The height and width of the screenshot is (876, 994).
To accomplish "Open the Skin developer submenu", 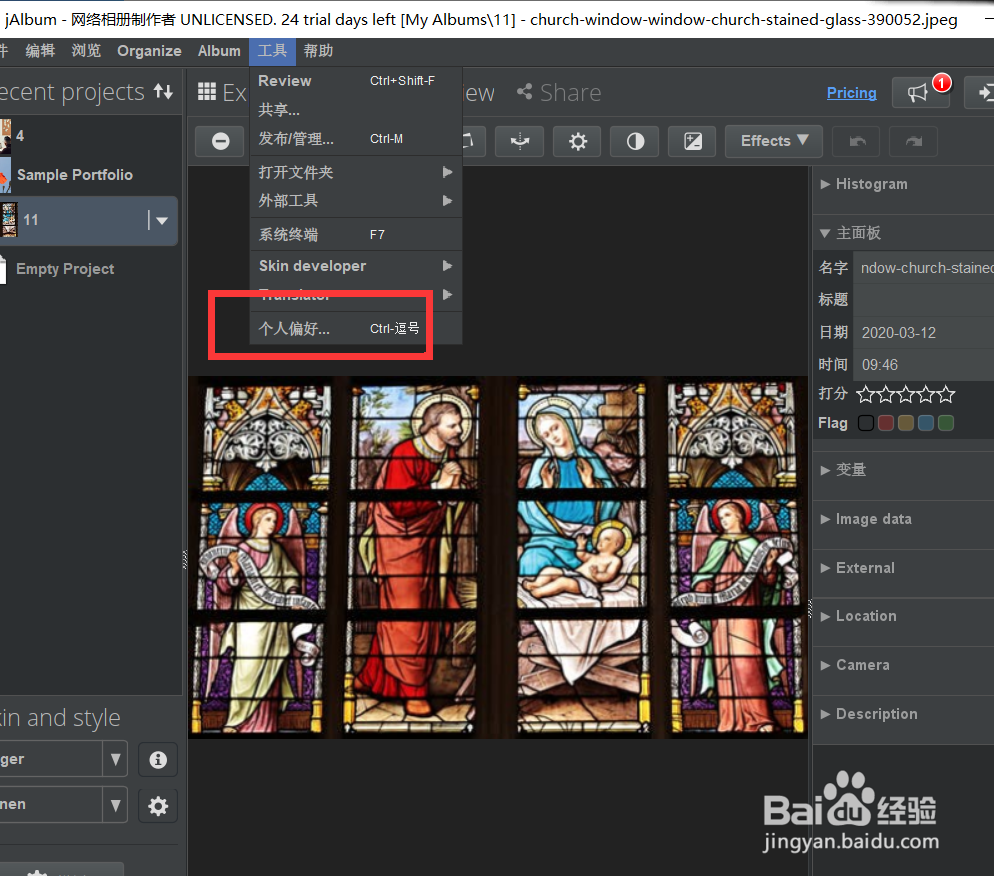I will 356,266.
